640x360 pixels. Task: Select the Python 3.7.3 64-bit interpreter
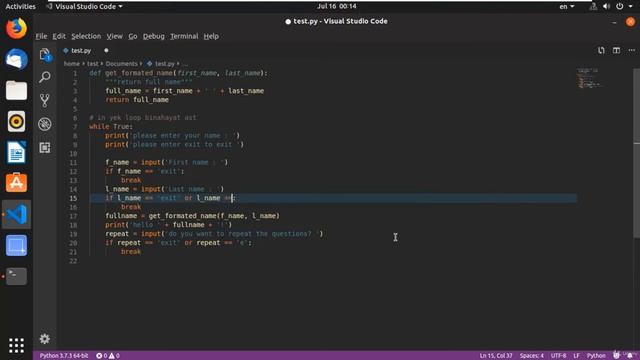[64, 356]
